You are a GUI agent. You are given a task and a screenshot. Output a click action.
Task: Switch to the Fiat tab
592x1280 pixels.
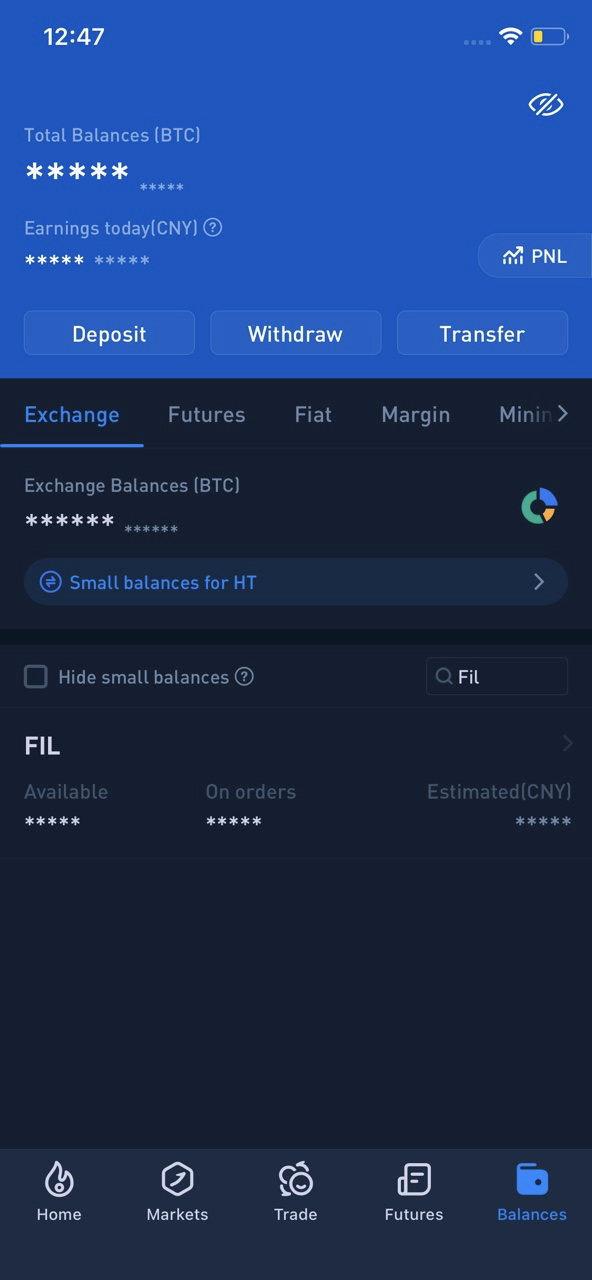[313, 414]
